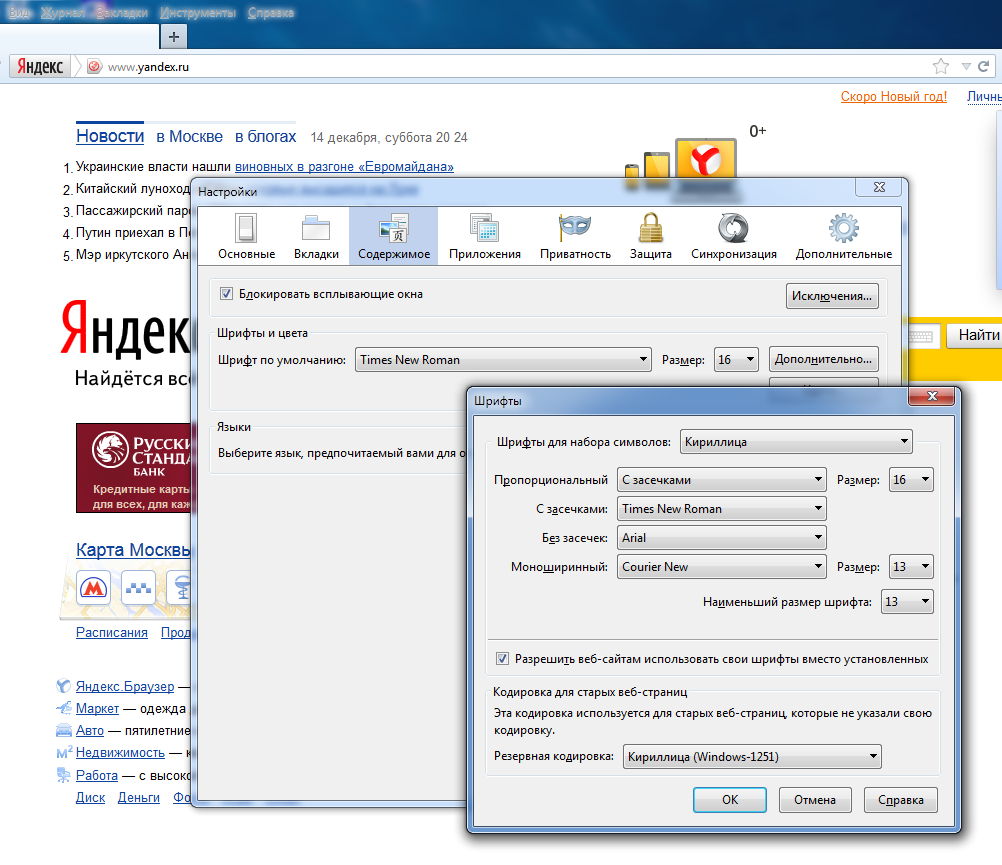Open the Защита padlock tab

coord(651,236)
